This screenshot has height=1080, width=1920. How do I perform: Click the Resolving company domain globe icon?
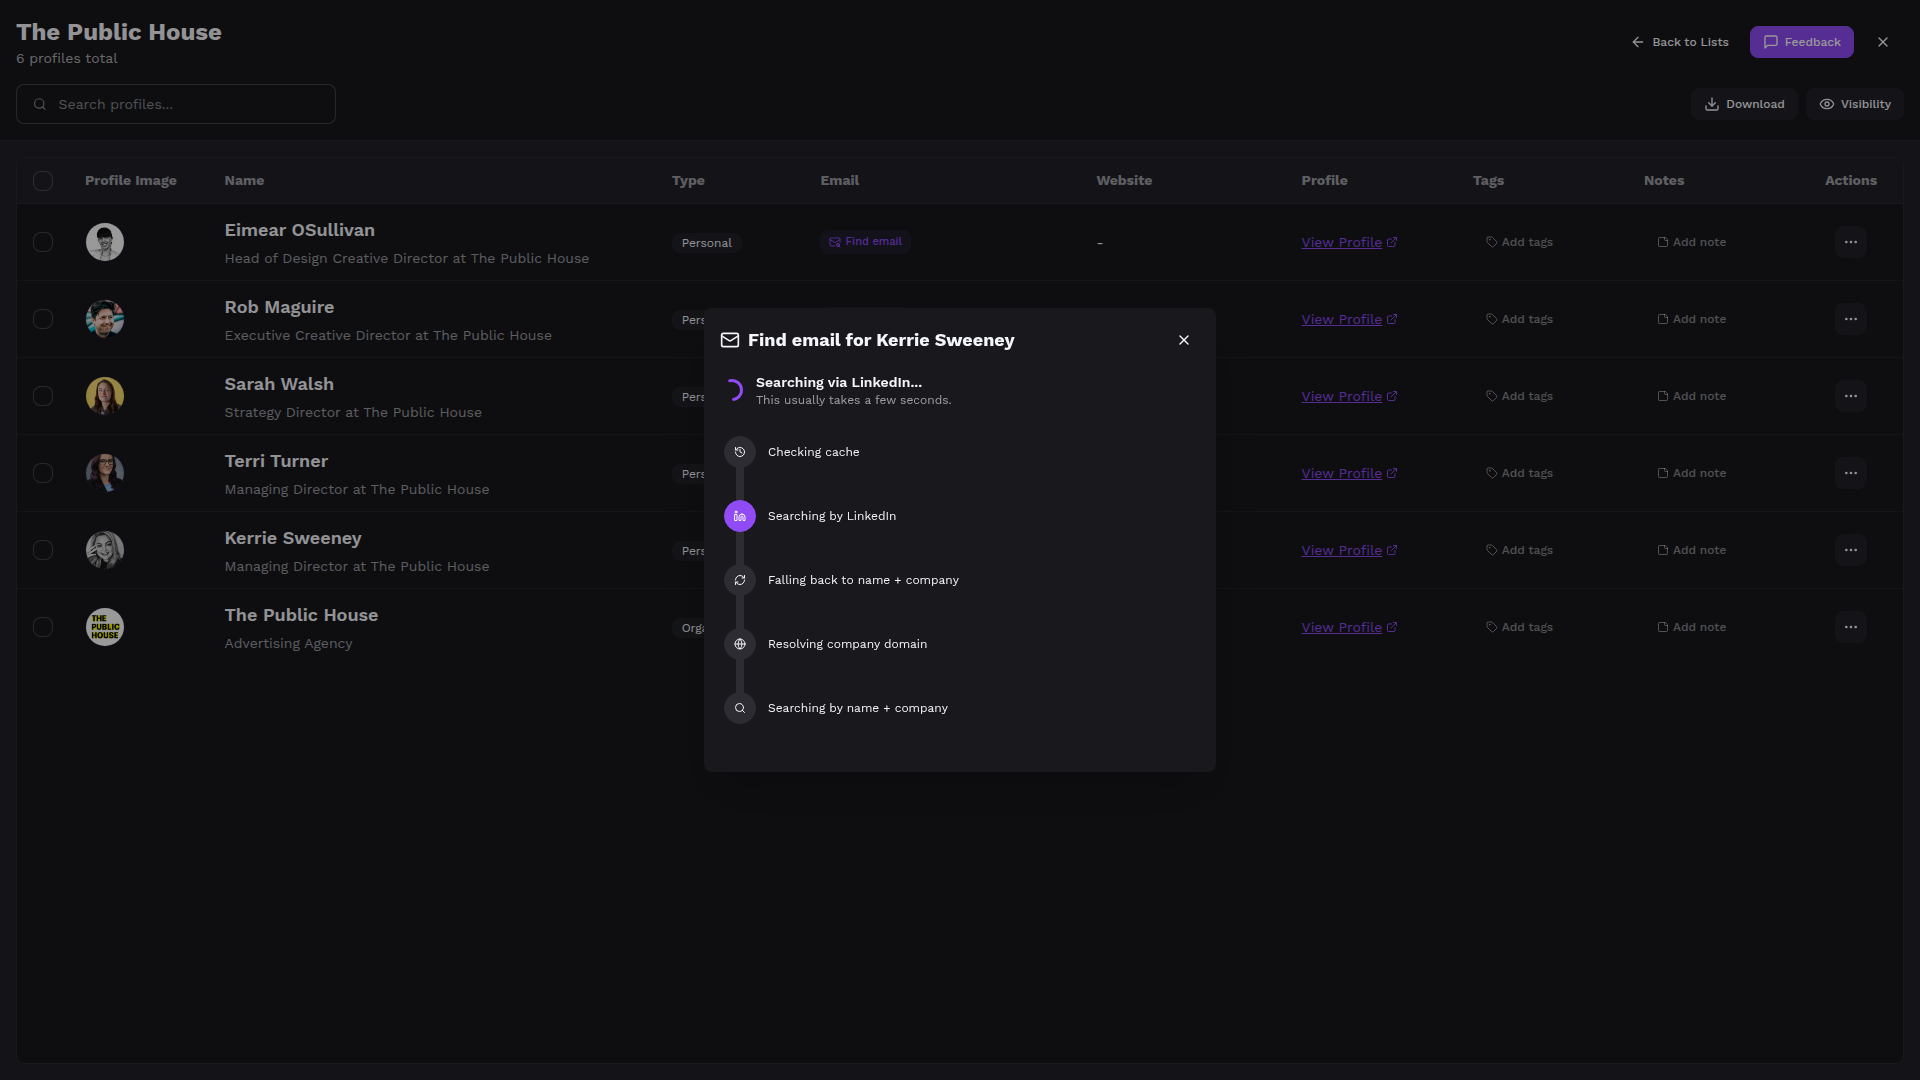pyautogui.click(x=740, y=644)
